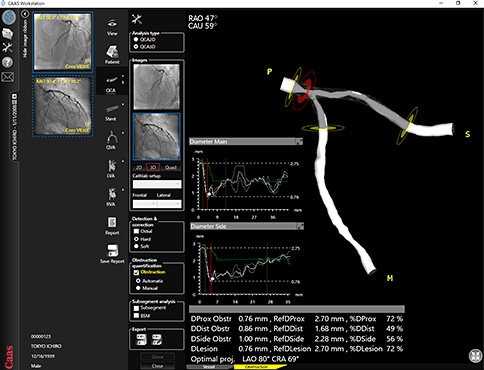Click the %DSide 56 % value
The image size is (484, 370).
pos(395,339)
